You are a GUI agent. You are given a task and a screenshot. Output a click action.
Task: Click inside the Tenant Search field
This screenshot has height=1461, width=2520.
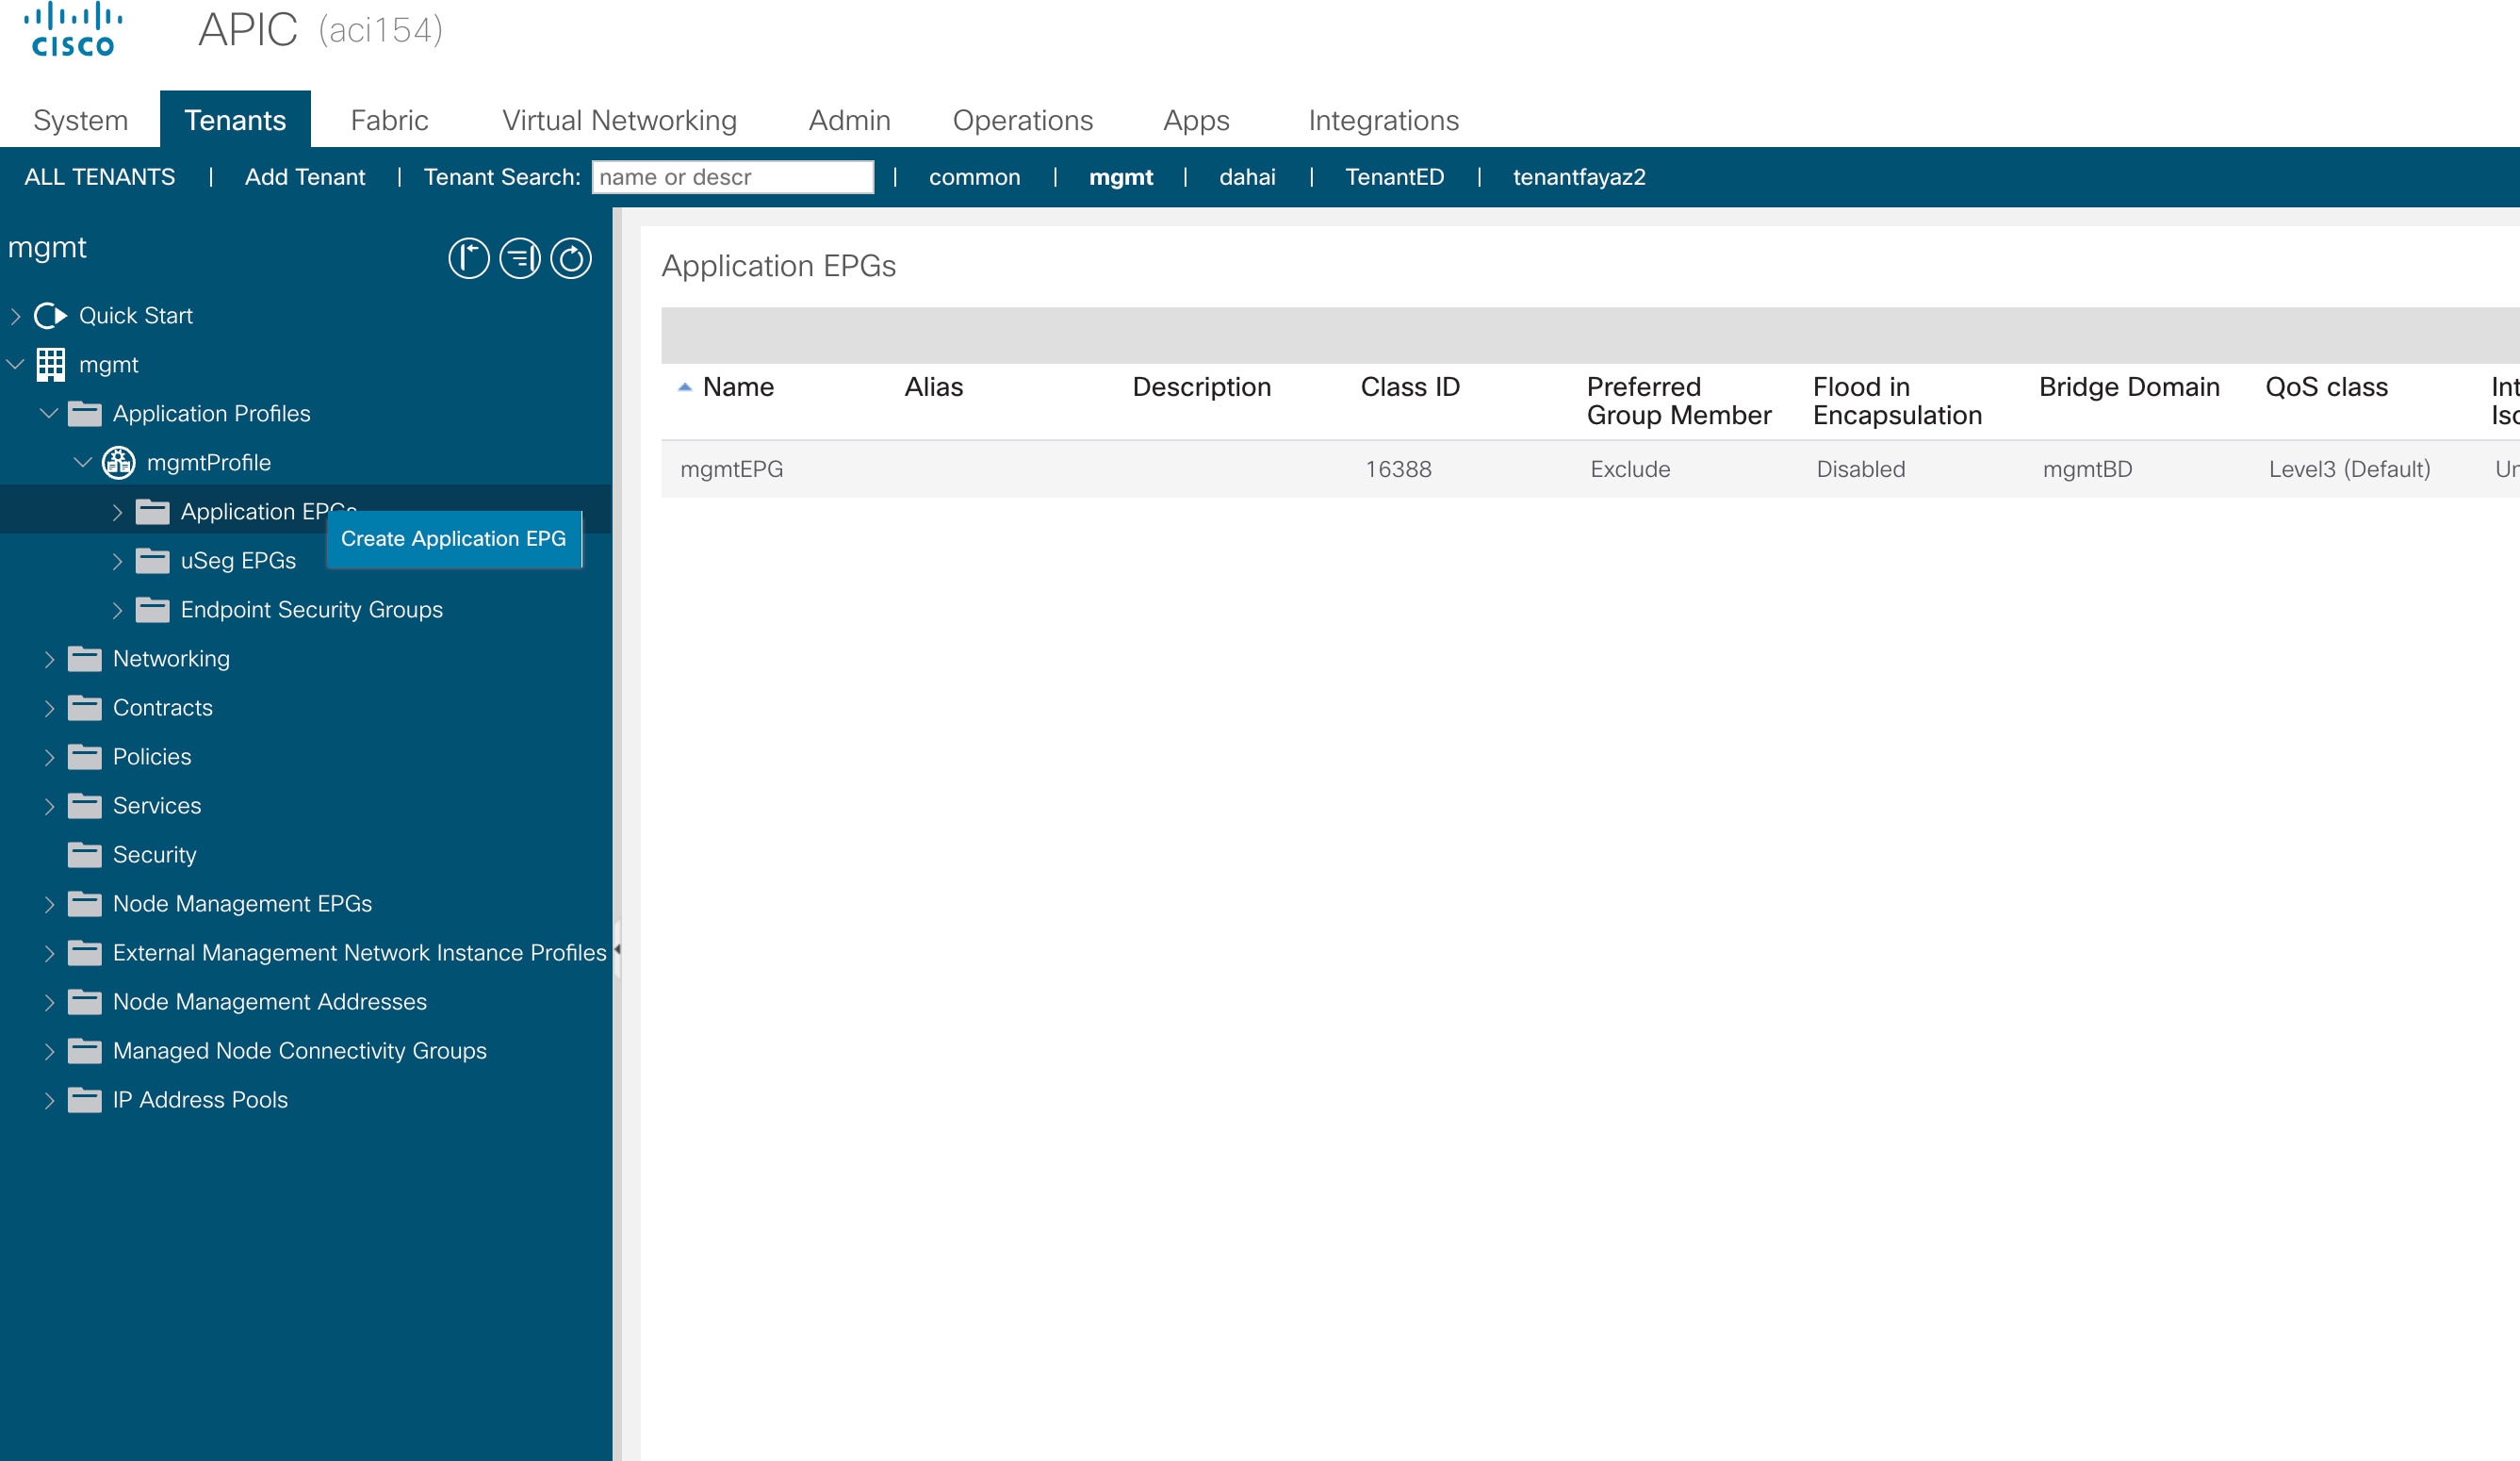(x=732, y=177)
